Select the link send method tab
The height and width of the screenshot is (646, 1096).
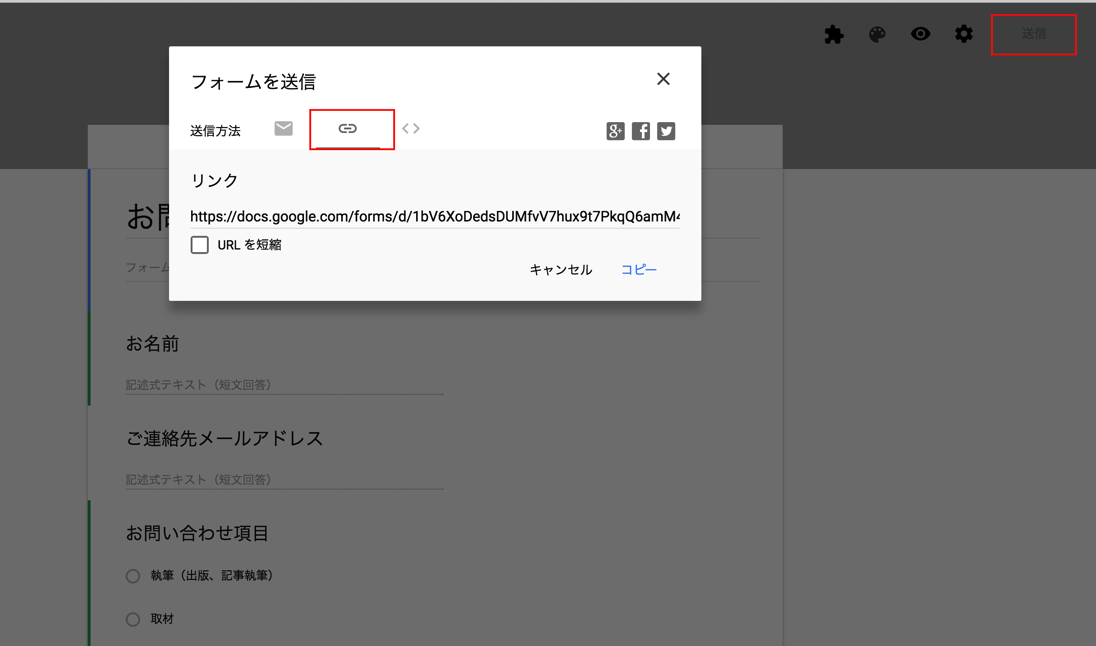pyautogui.click(x=347, y=129)
